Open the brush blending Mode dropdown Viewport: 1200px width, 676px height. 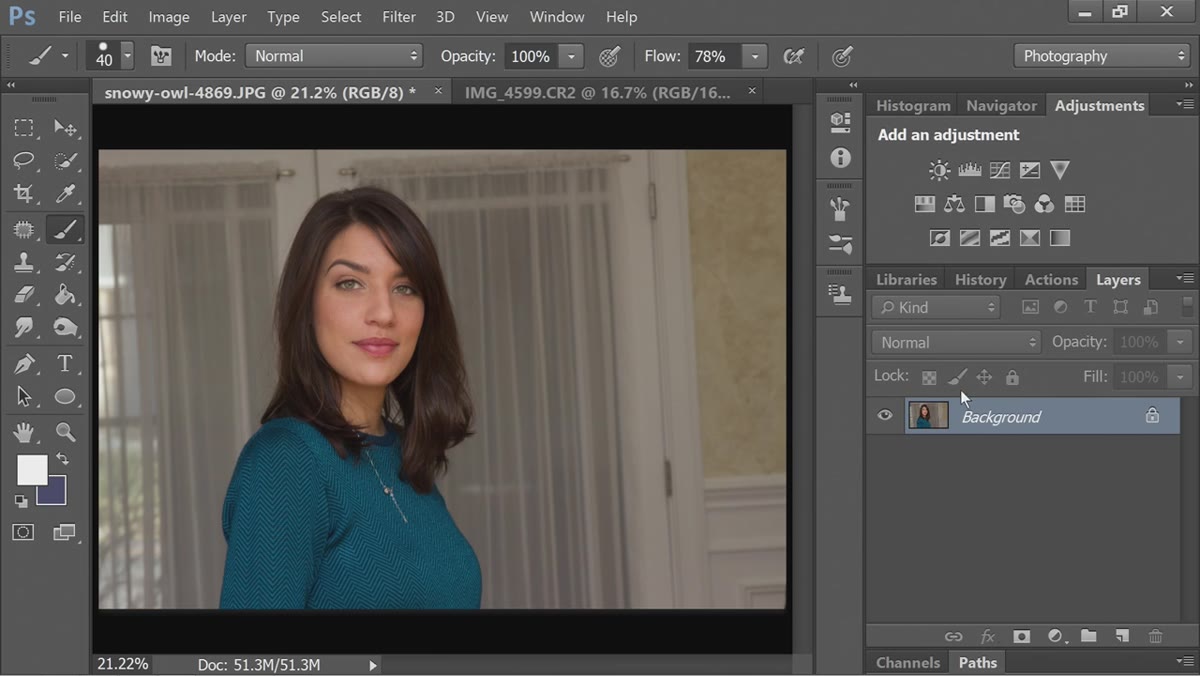pos(335,56)
